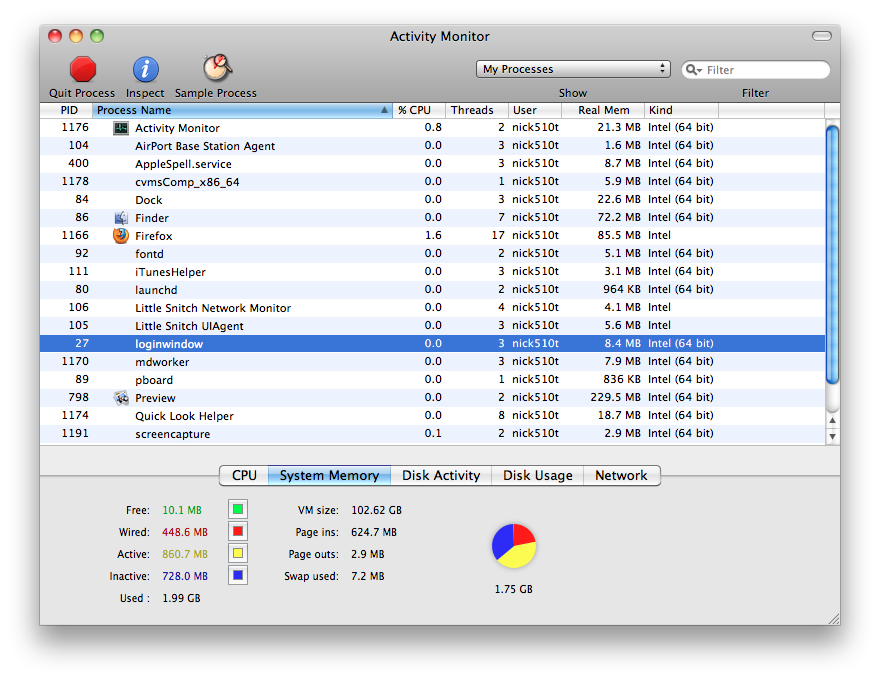
Task: Click the green Free memory color swatch
Action: pyautogui.click(x=238, y=509)
